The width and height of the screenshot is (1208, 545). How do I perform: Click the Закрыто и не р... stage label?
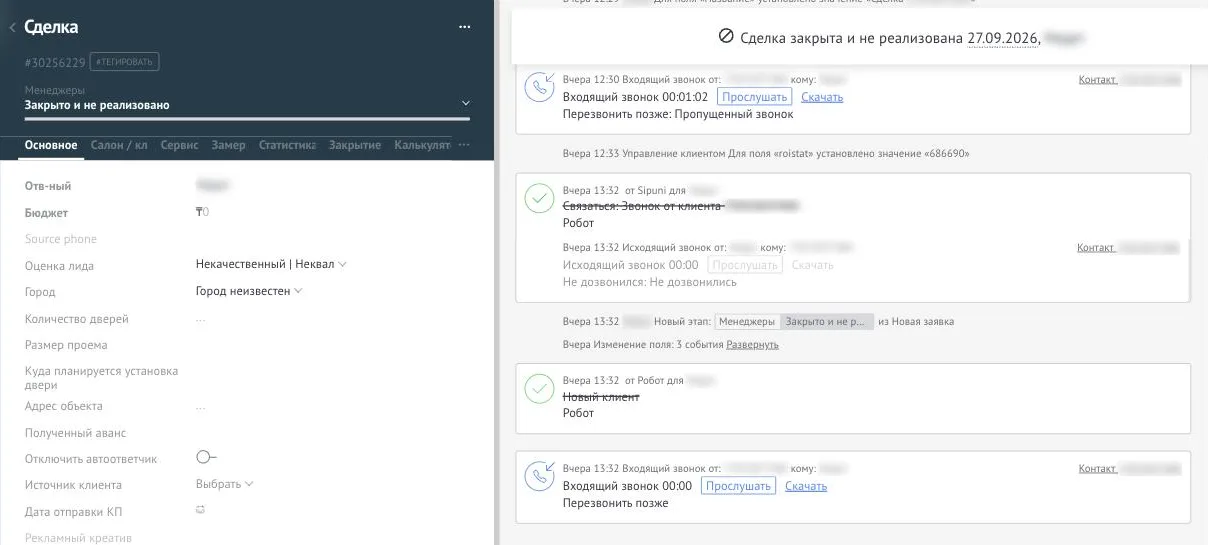pos(827,322)
